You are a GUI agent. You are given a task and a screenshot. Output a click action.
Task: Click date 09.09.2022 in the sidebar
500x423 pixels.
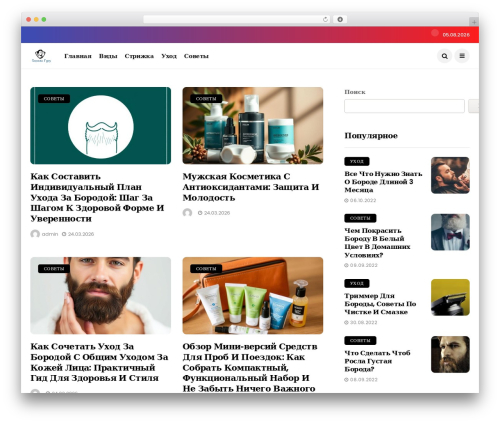pos(364,265)
